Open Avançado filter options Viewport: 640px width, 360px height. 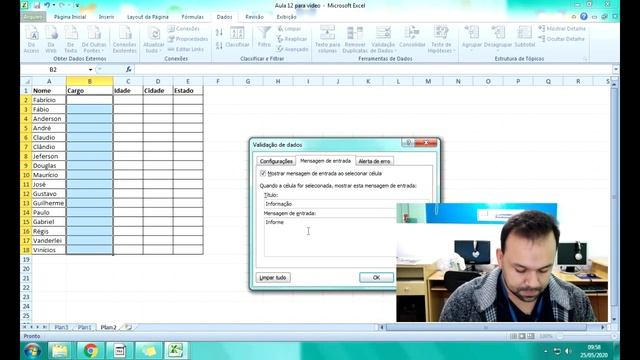tap(292, 49)
